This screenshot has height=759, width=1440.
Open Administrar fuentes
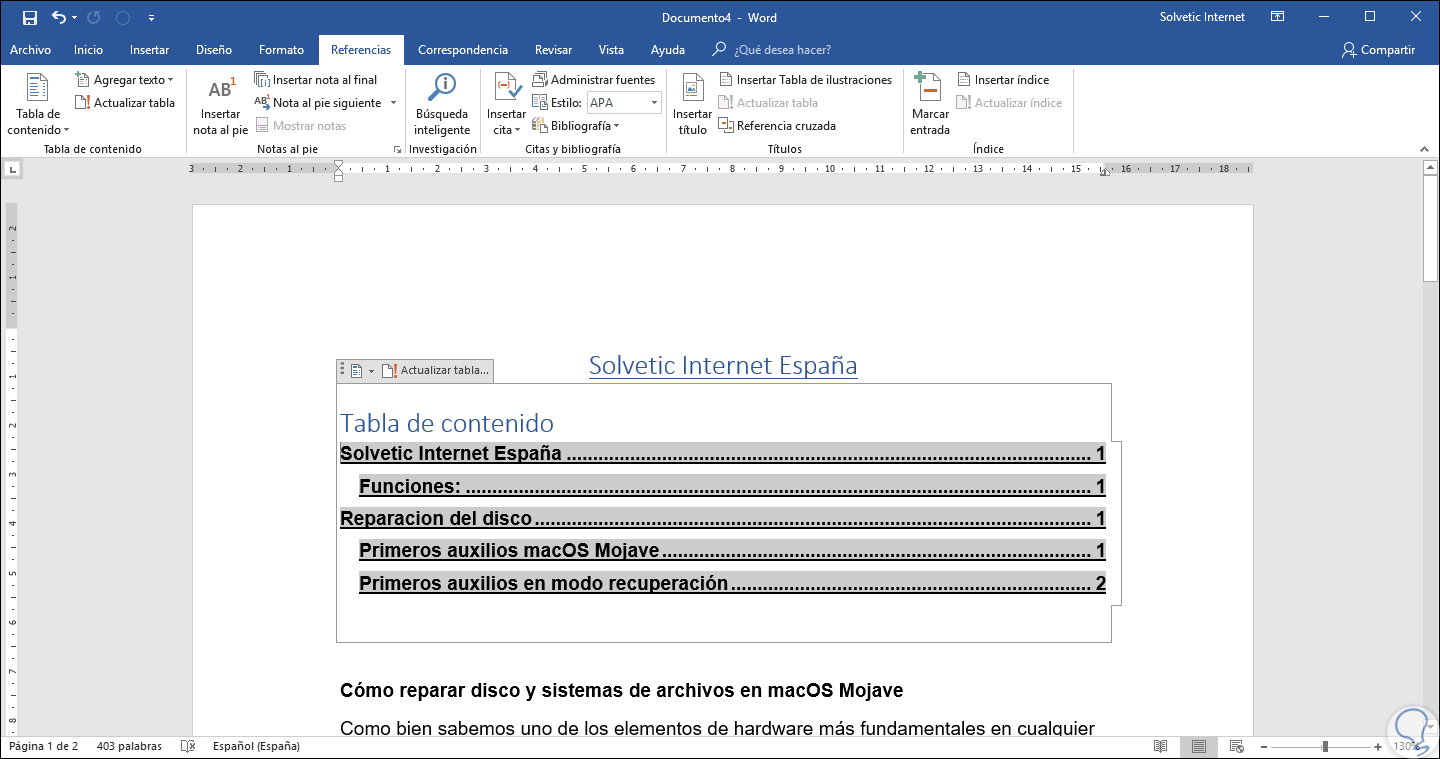click(x=593, y=80)
